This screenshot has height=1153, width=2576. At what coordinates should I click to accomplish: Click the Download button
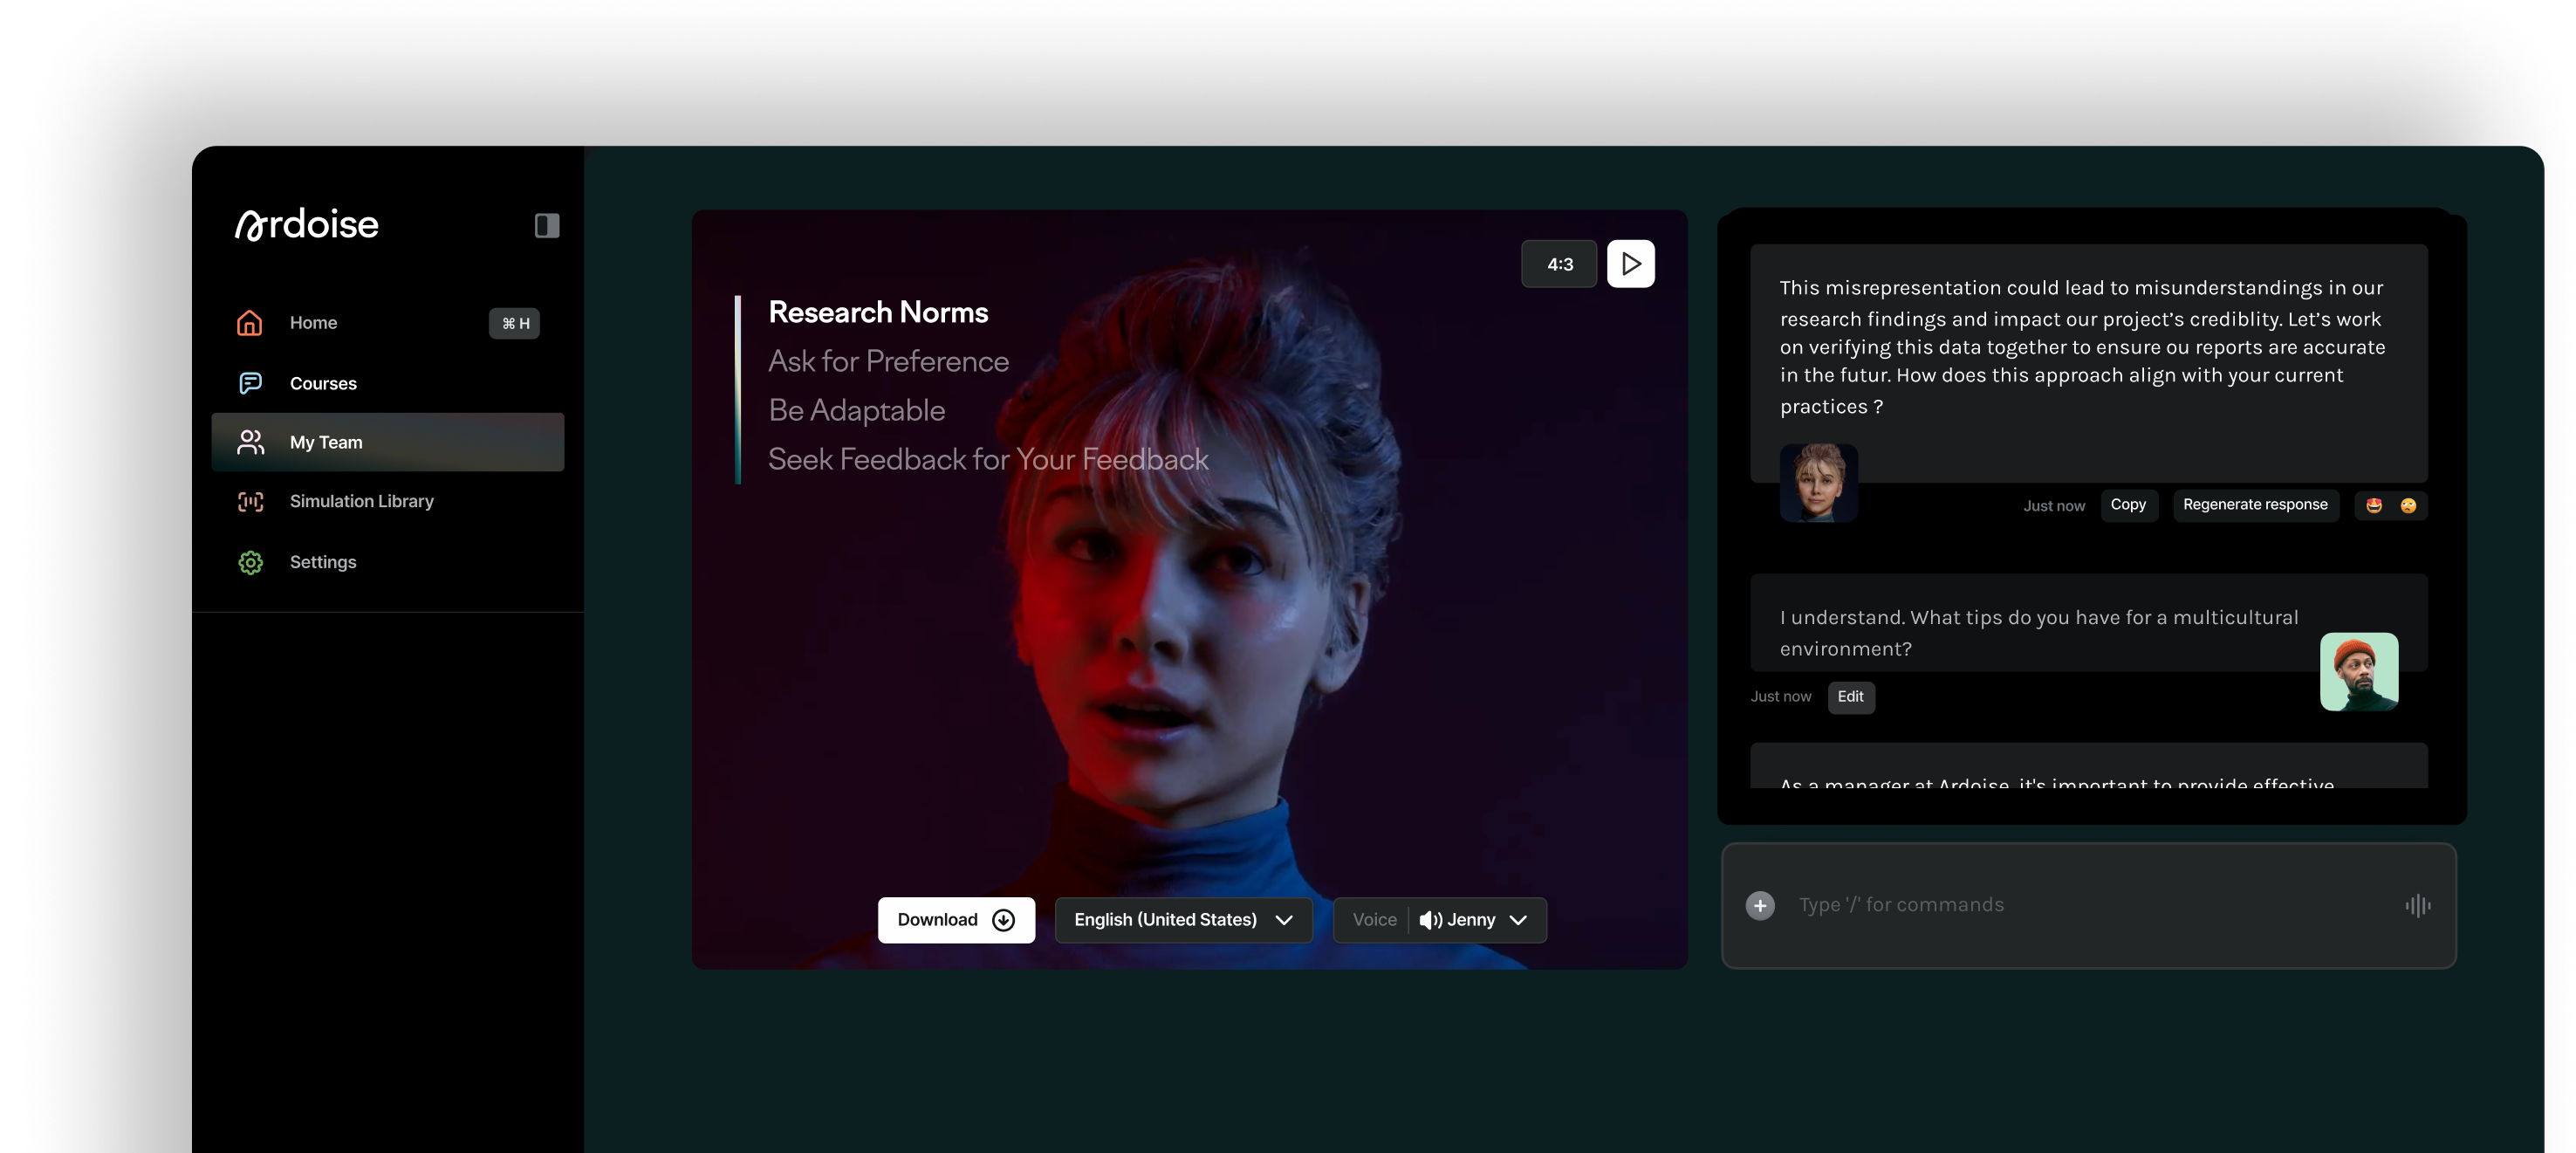956,920
